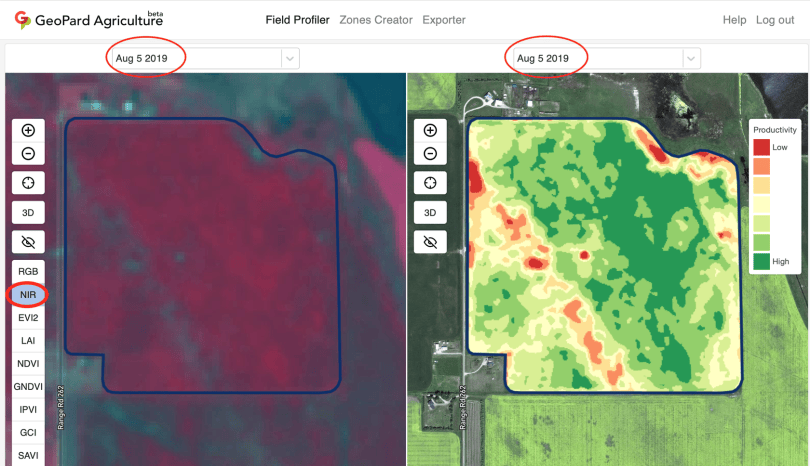Select the LAI index layer
The image size is (810, 466).
pyautogui.click(x=28, y=340)
